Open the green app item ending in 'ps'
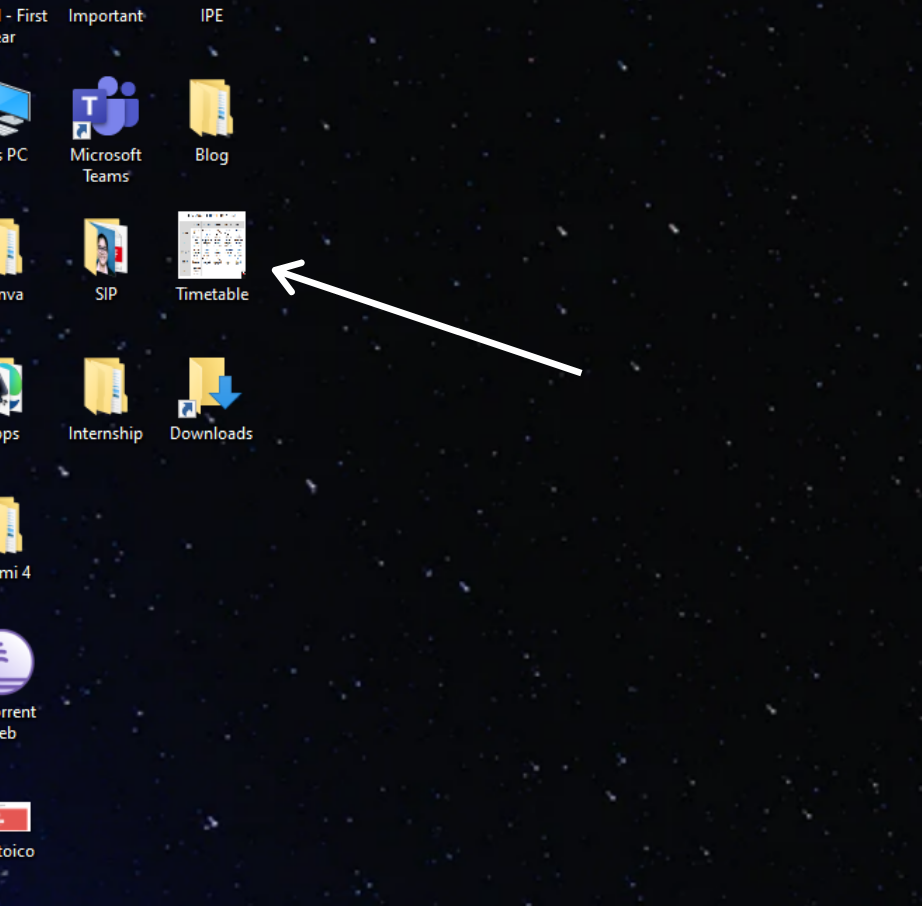Screen dimensions: 922x906 (x=8, y=385)
